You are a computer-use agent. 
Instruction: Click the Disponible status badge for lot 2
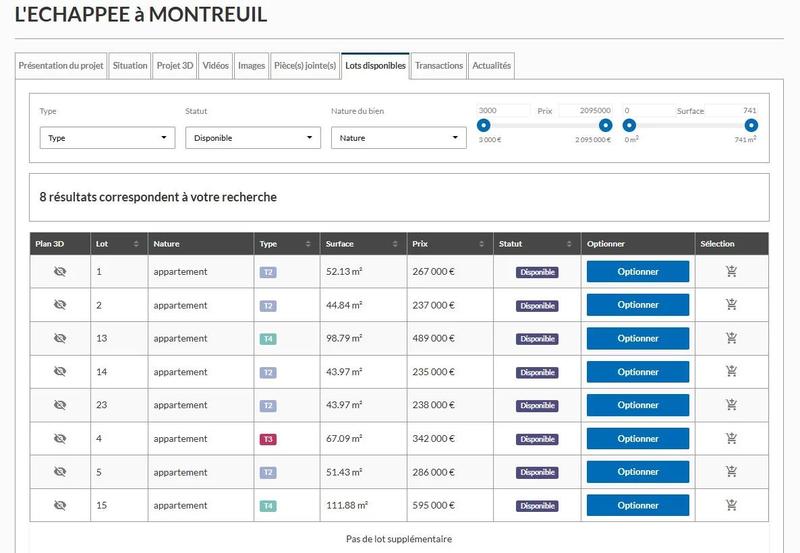[x=537, y=306]
